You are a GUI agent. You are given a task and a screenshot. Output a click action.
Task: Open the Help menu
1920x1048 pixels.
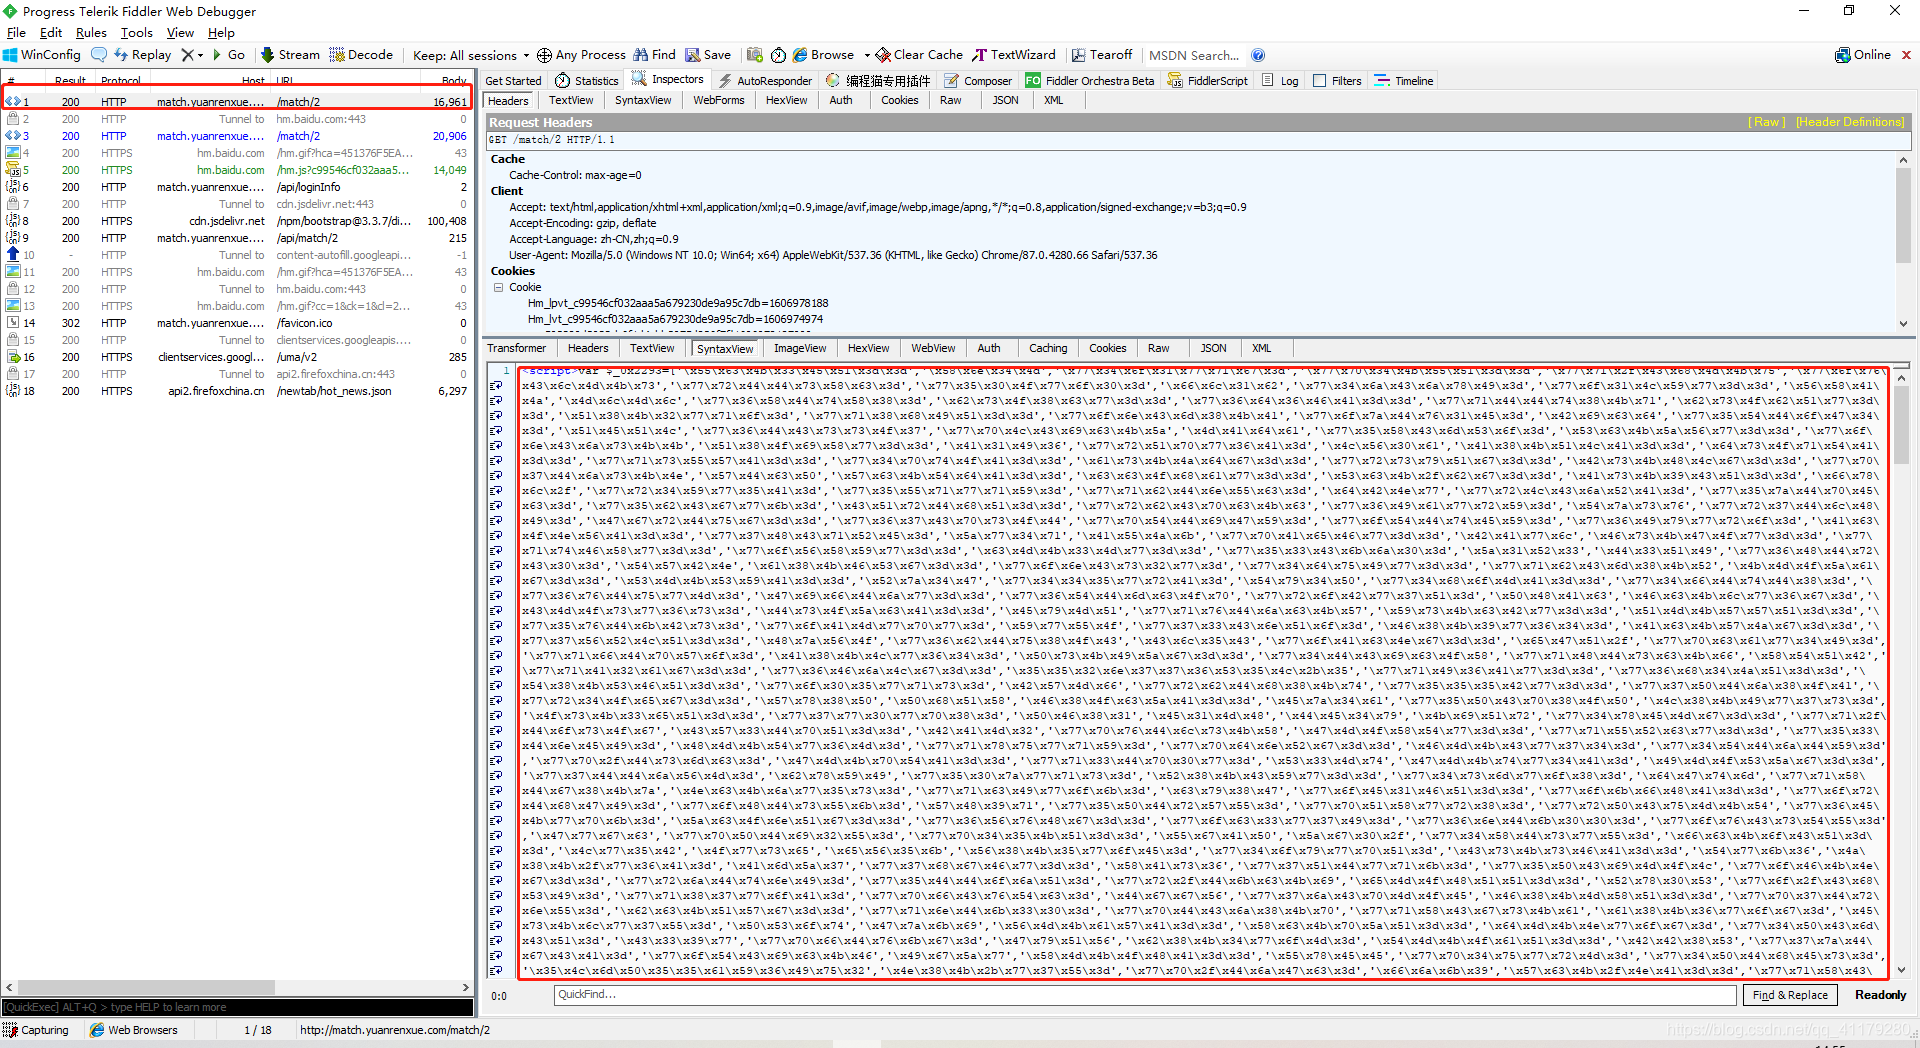221,33
